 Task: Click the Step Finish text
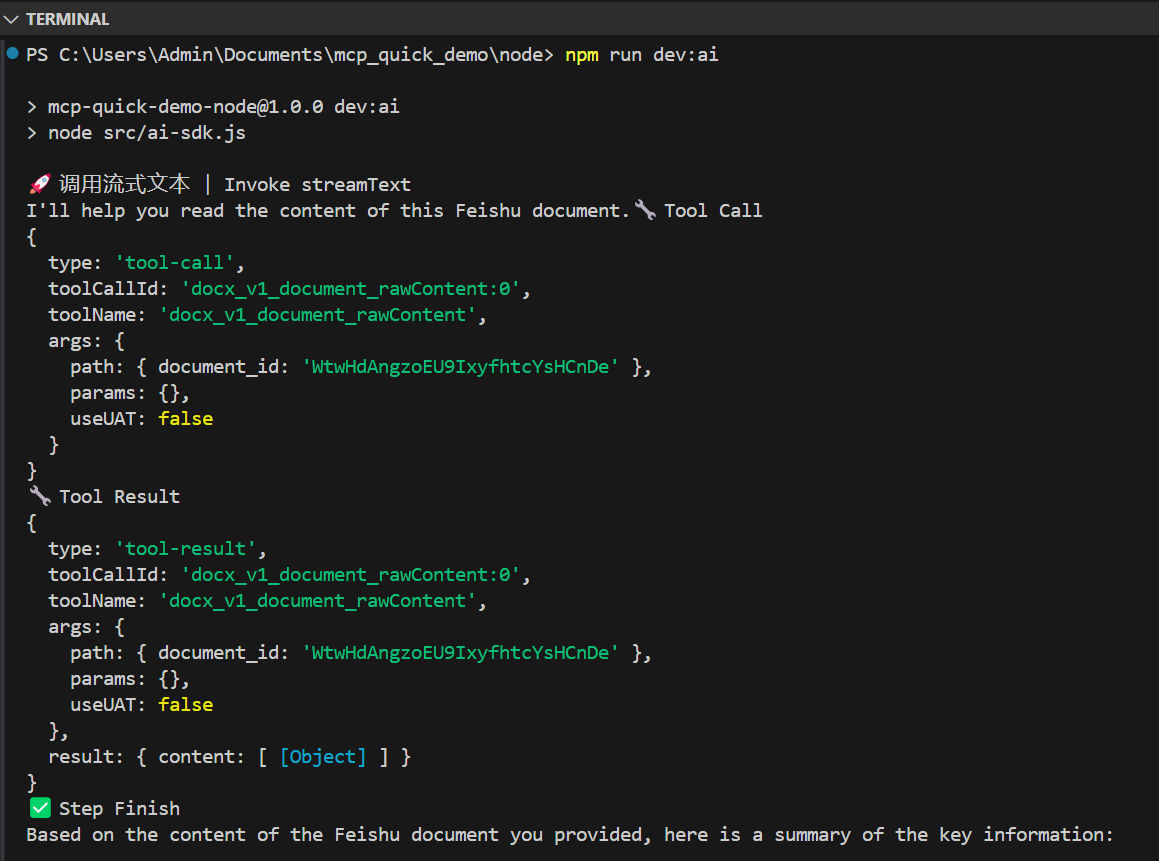[120, 809]
